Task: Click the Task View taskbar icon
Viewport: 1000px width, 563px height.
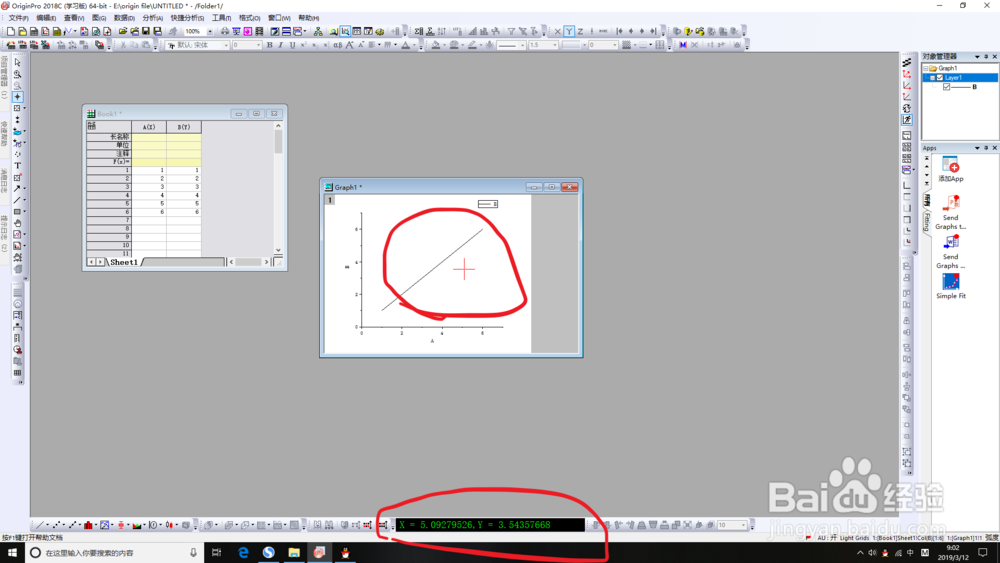Action: (217, 553)
